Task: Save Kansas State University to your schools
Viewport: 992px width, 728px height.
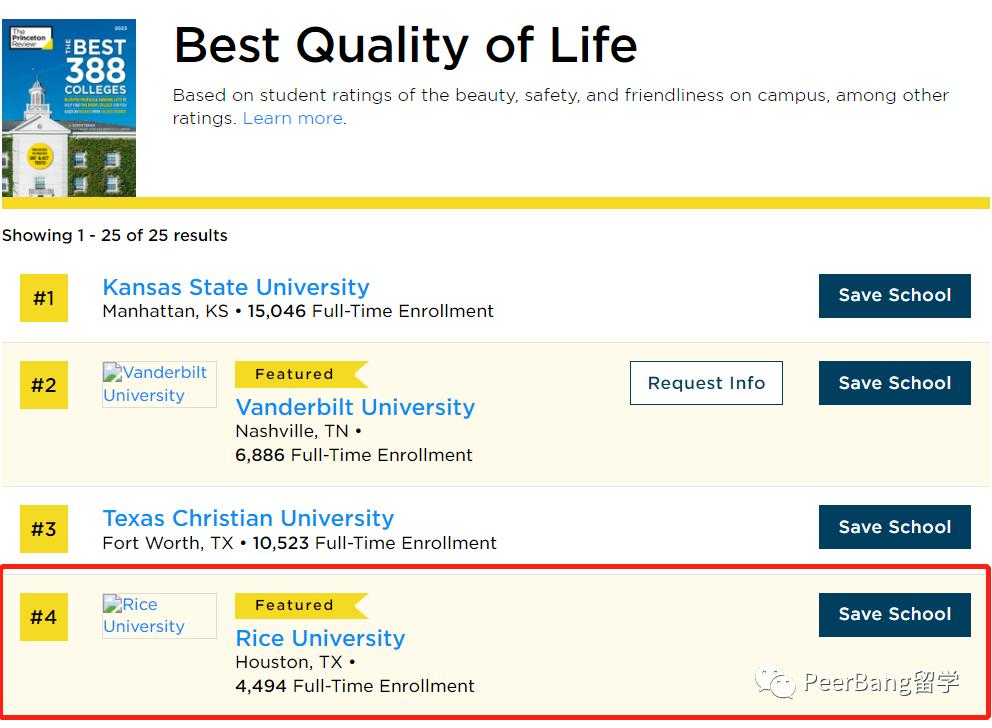Action: pyautogui.click(x=894, y=296)
